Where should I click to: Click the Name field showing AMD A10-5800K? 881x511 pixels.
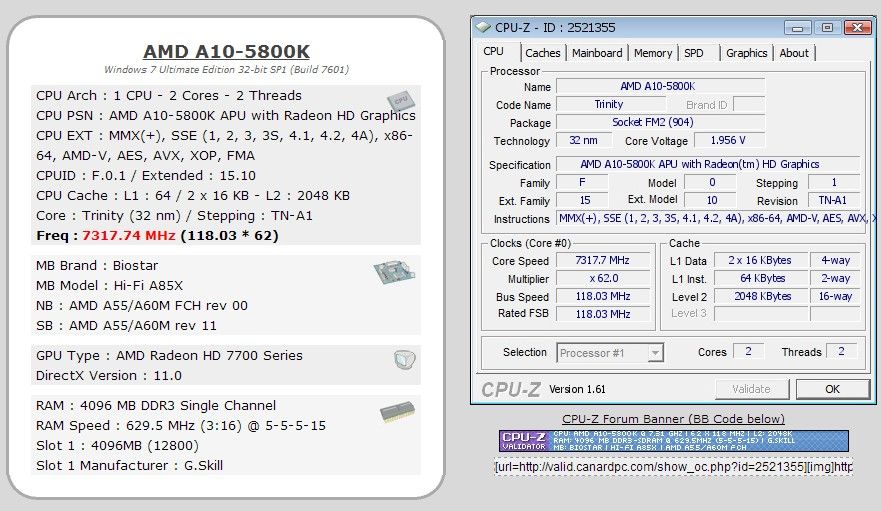(x=660, y=86)
